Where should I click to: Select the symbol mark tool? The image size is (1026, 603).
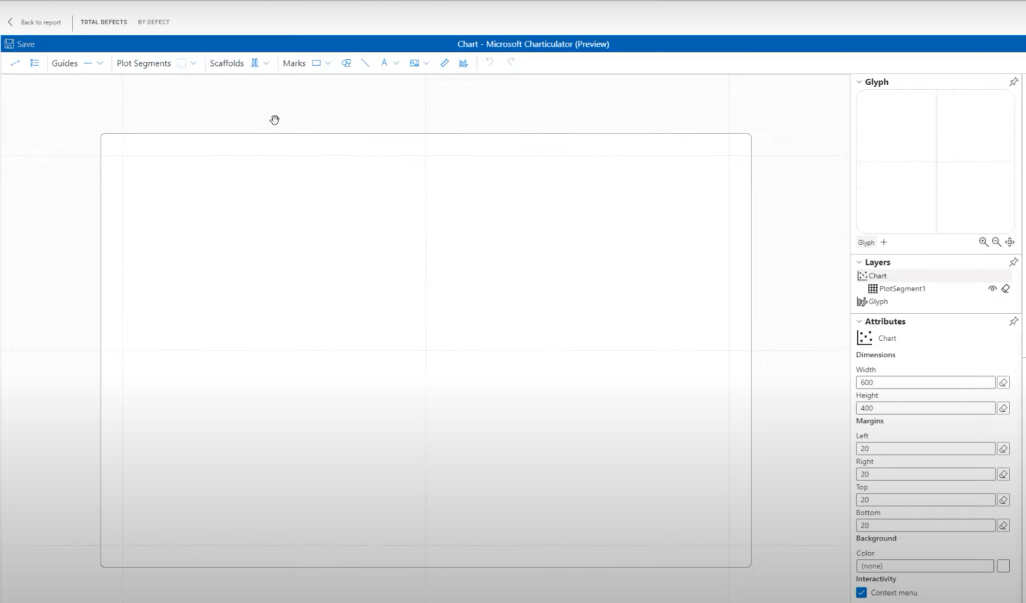[x=346, y=63]
